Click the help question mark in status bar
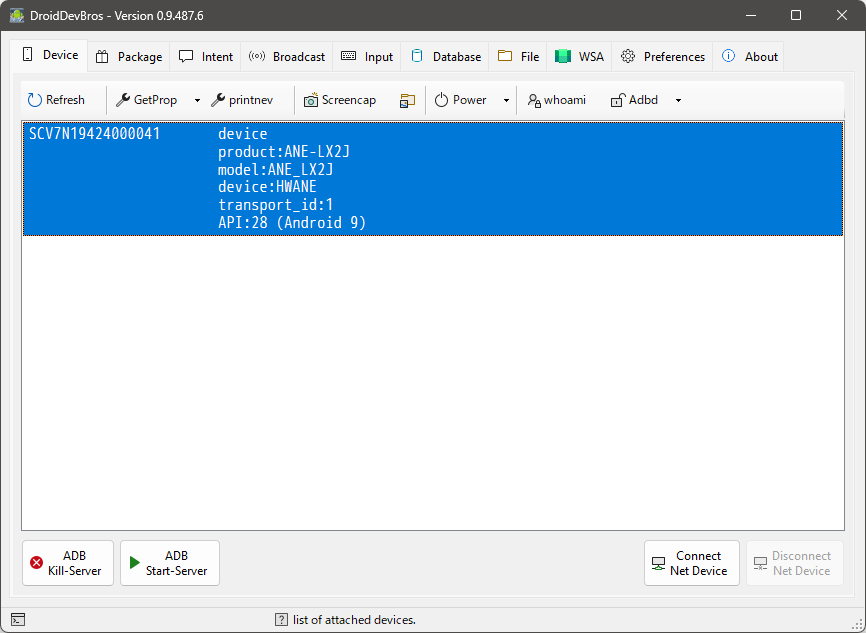Viewport: 866px width, 633px height. [281, 620]
